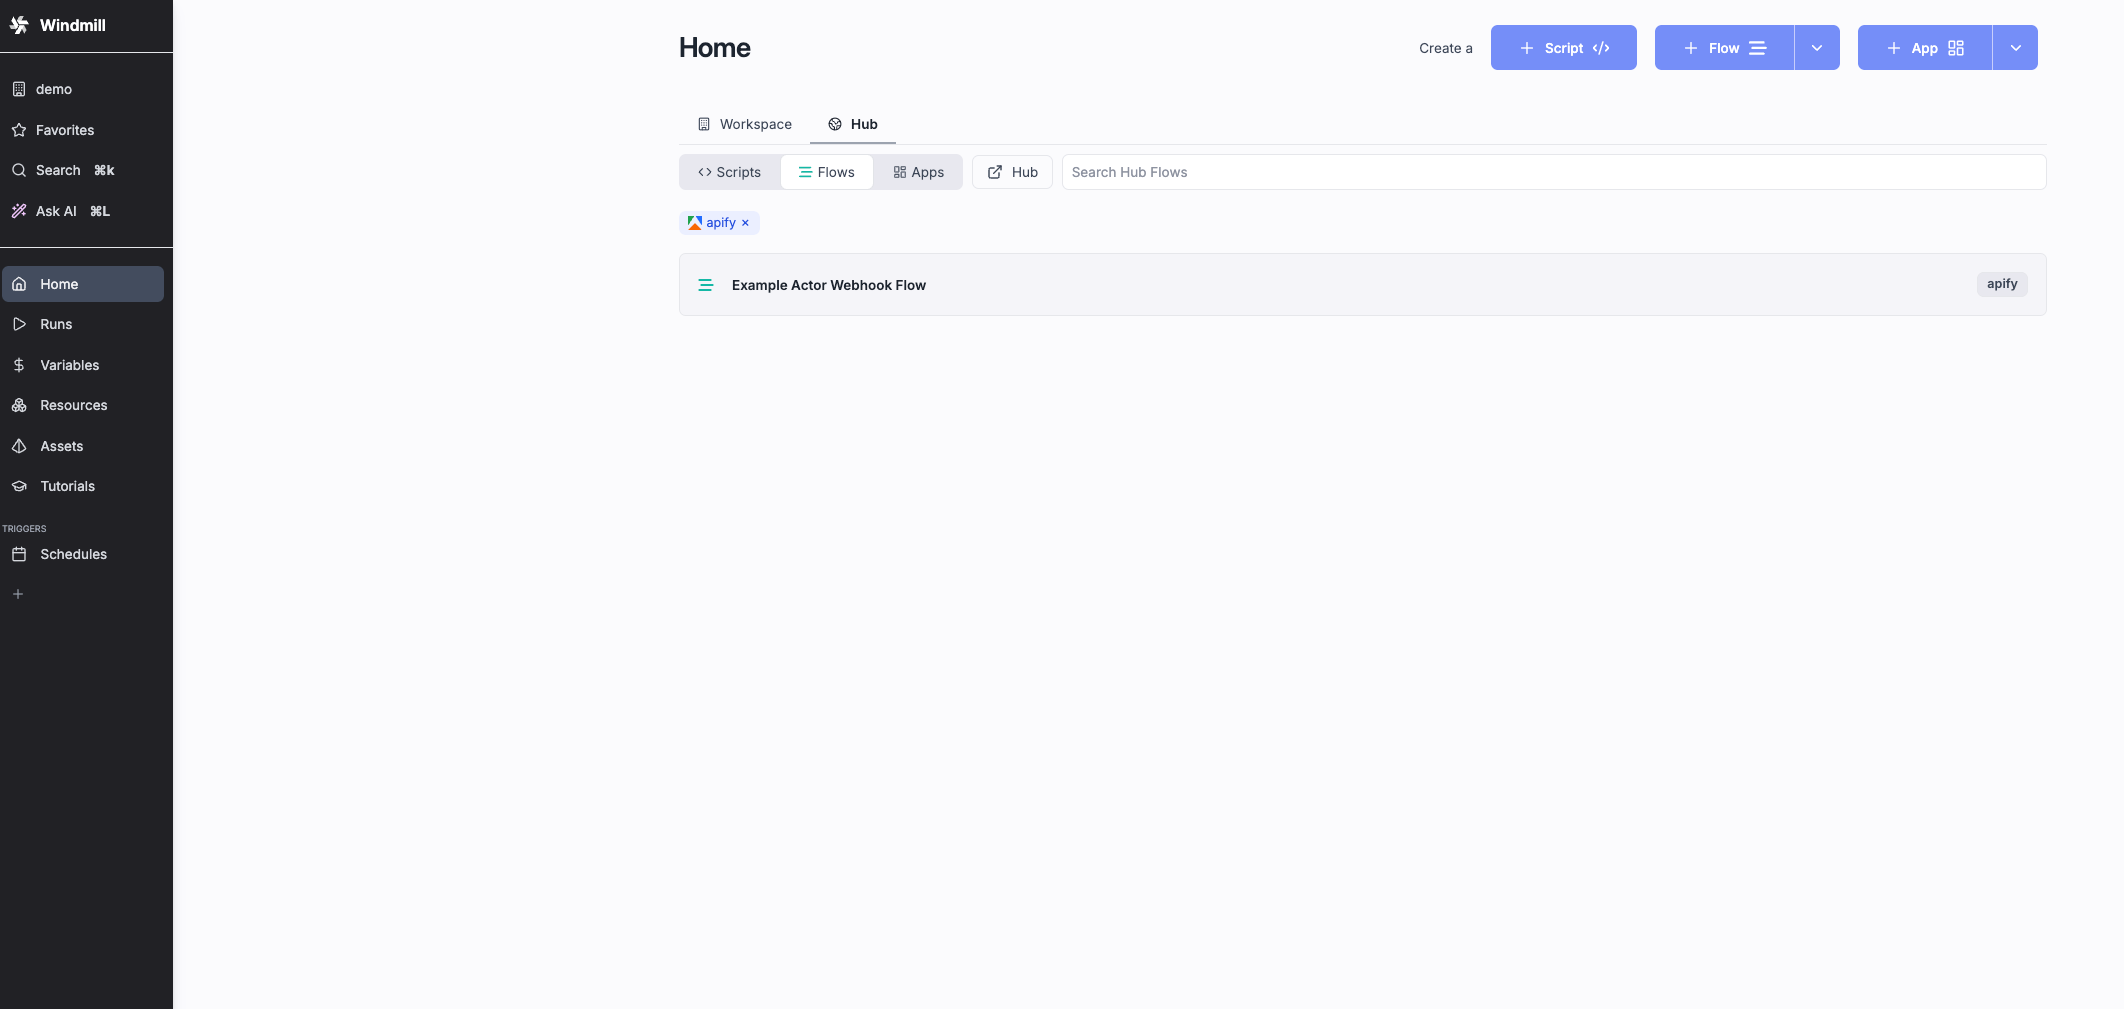Viewport: 2124px width, 1009px height.
Task: Expand the App creation dropdown arrow
Action: coord(2015,47)
